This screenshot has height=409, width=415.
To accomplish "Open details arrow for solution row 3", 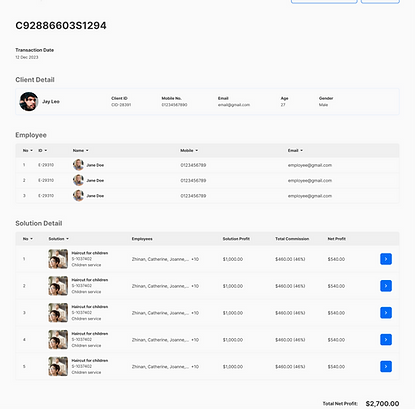I will (386, 313).
